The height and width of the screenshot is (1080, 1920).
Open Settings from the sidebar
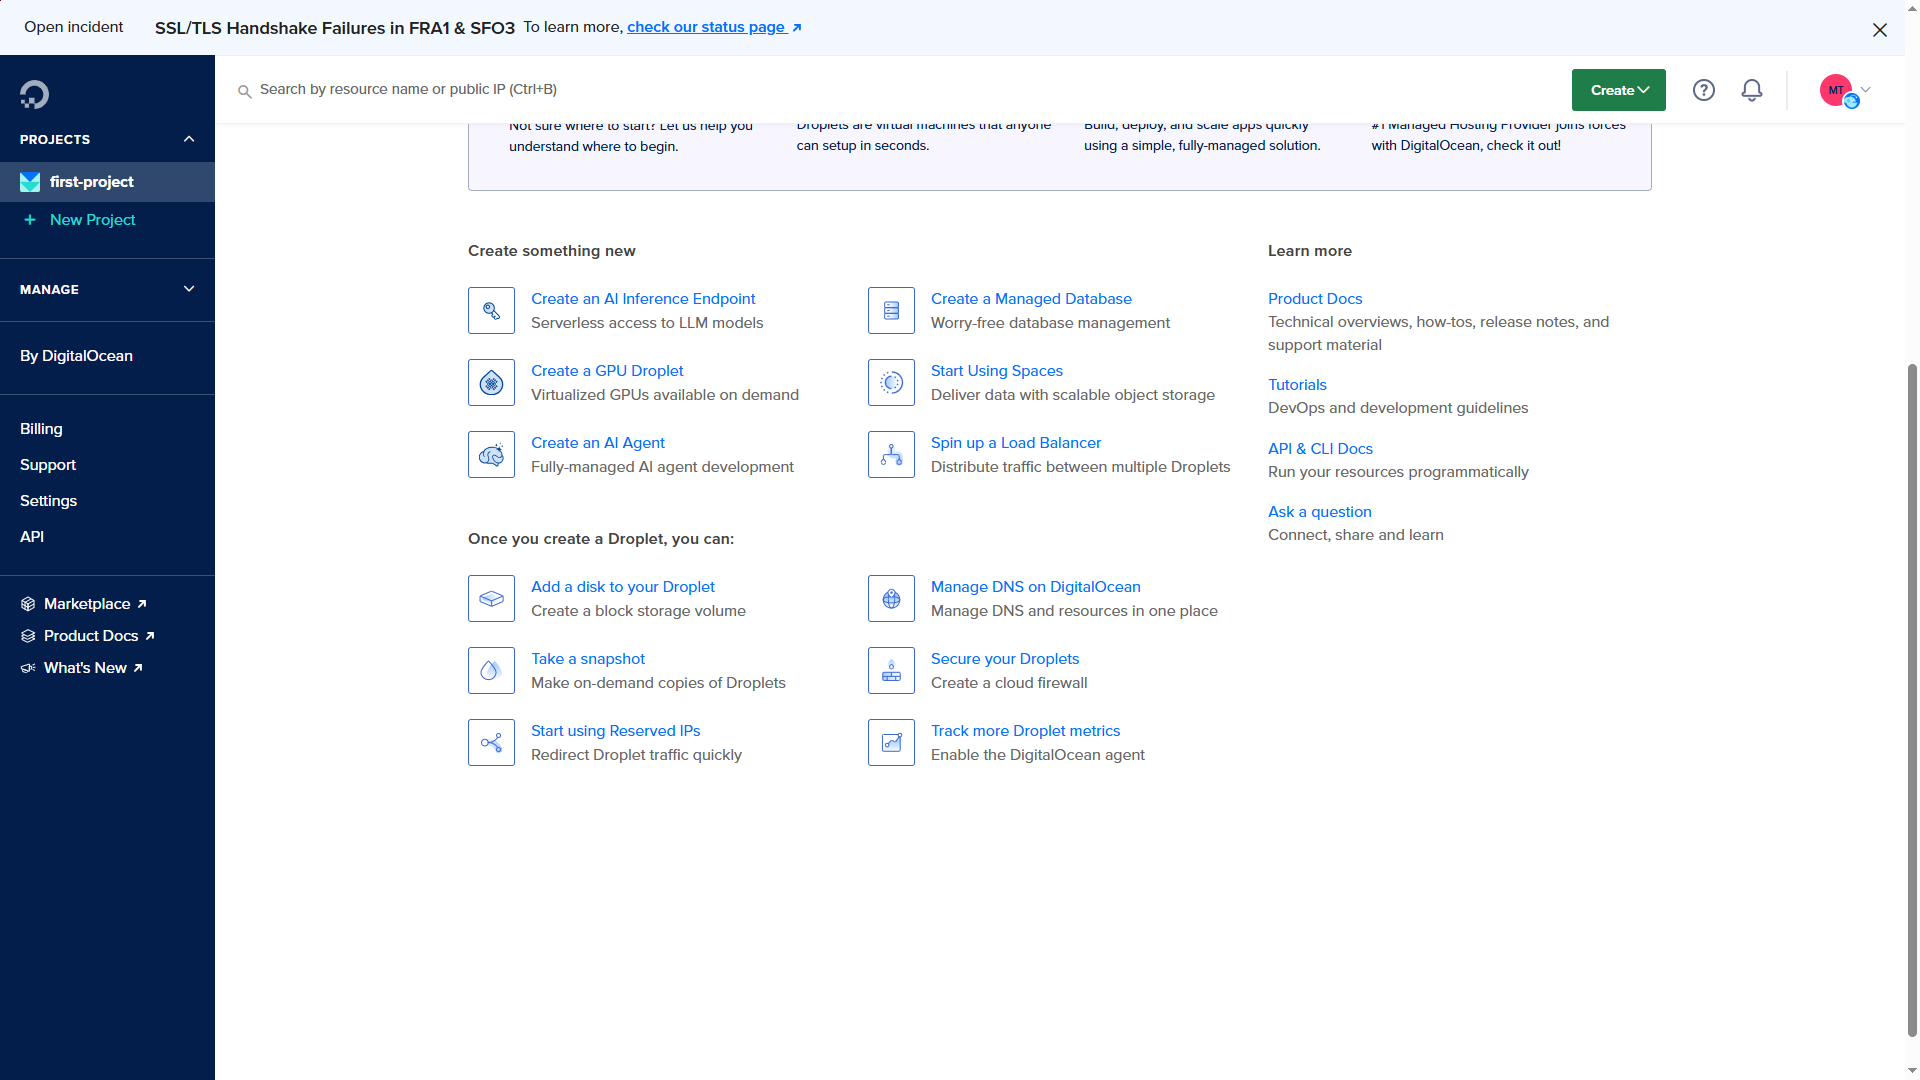(x=48, y=501)
